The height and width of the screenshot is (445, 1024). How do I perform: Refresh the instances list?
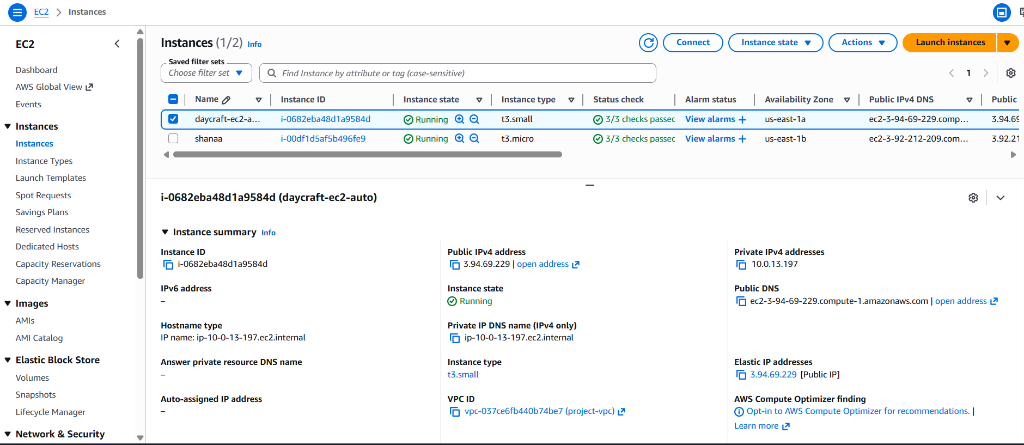648,42
